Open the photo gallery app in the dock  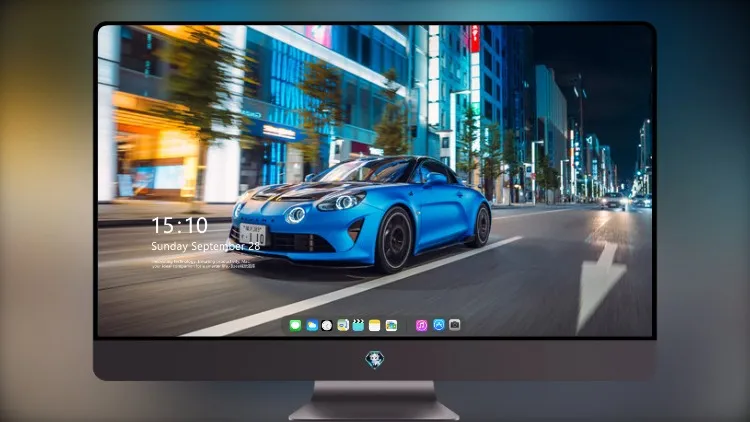coord(391,325)
